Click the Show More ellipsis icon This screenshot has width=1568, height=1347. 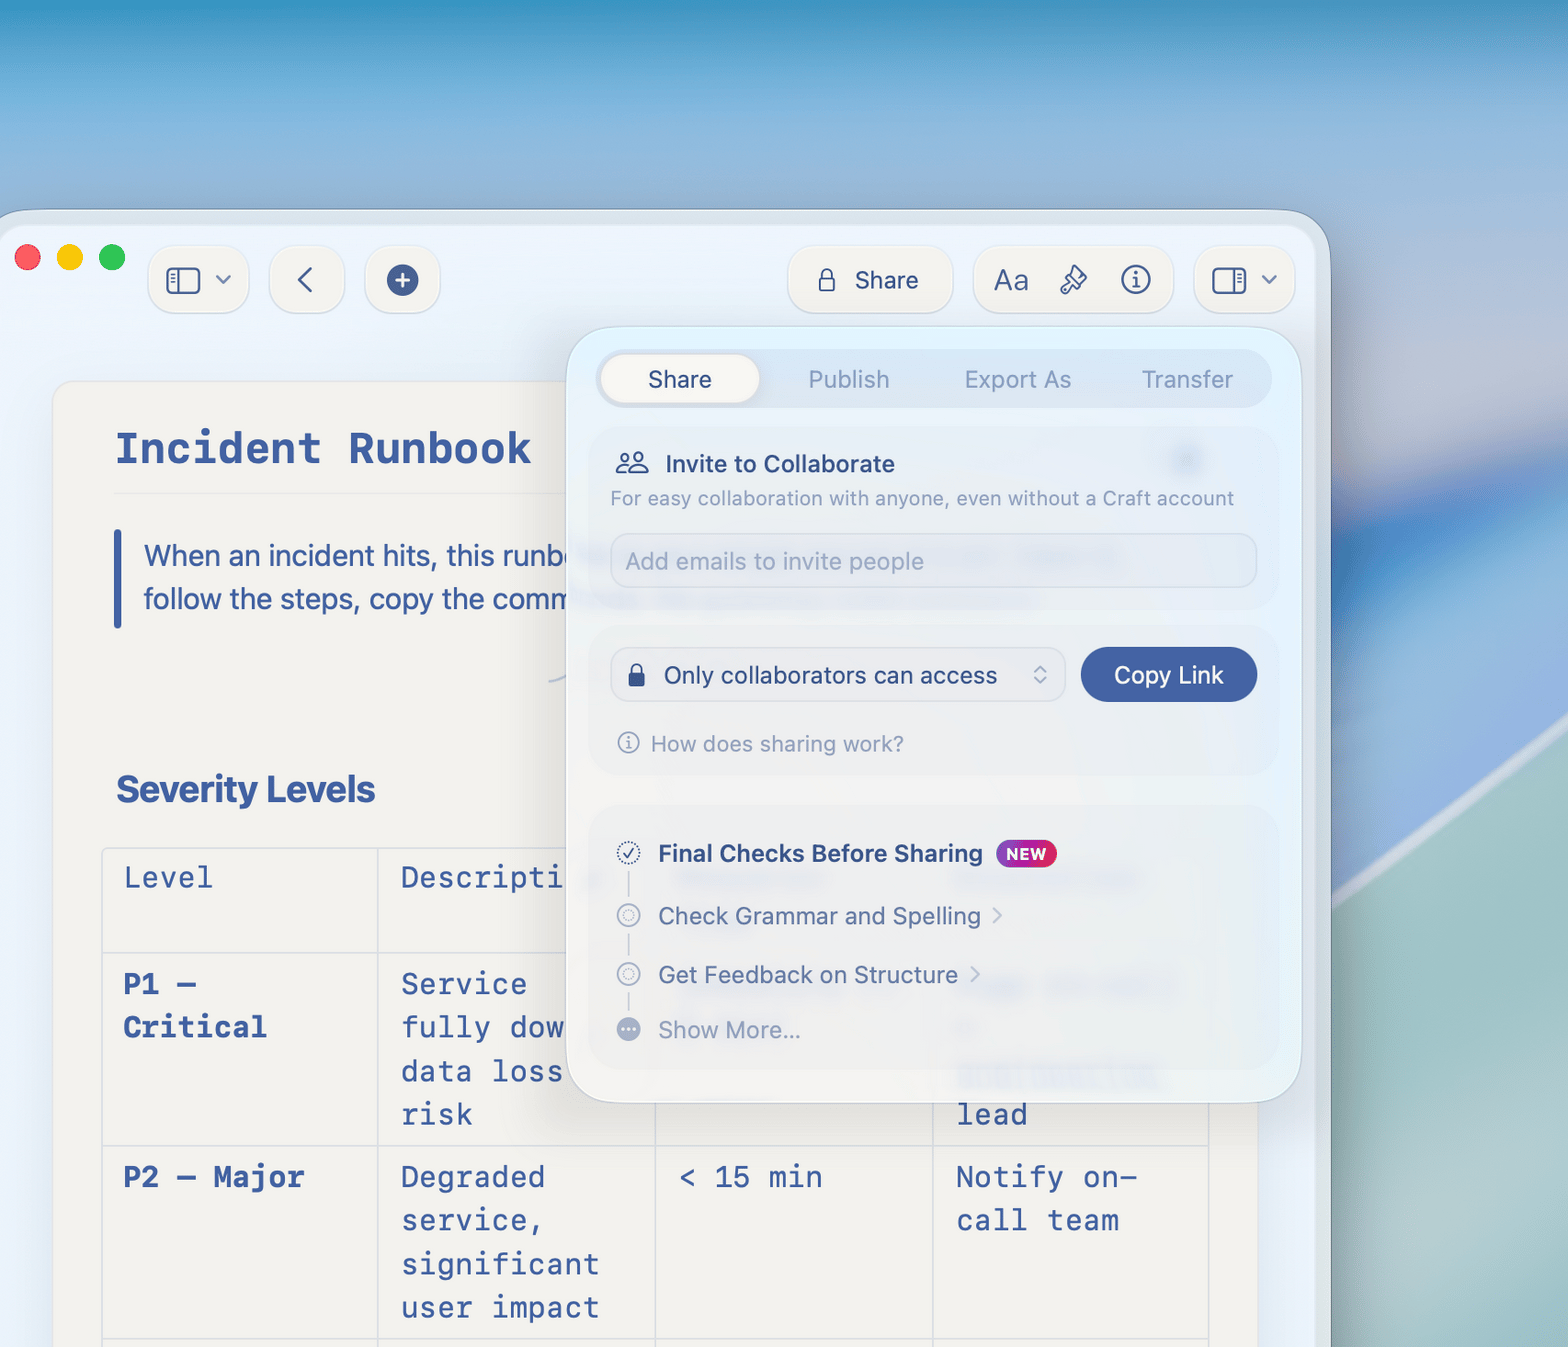tap(628, 1030)
